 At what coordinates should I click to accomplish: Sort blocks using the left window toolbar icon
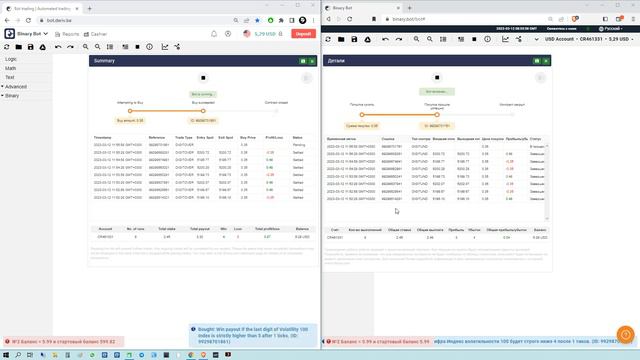(x=110, y=47)
